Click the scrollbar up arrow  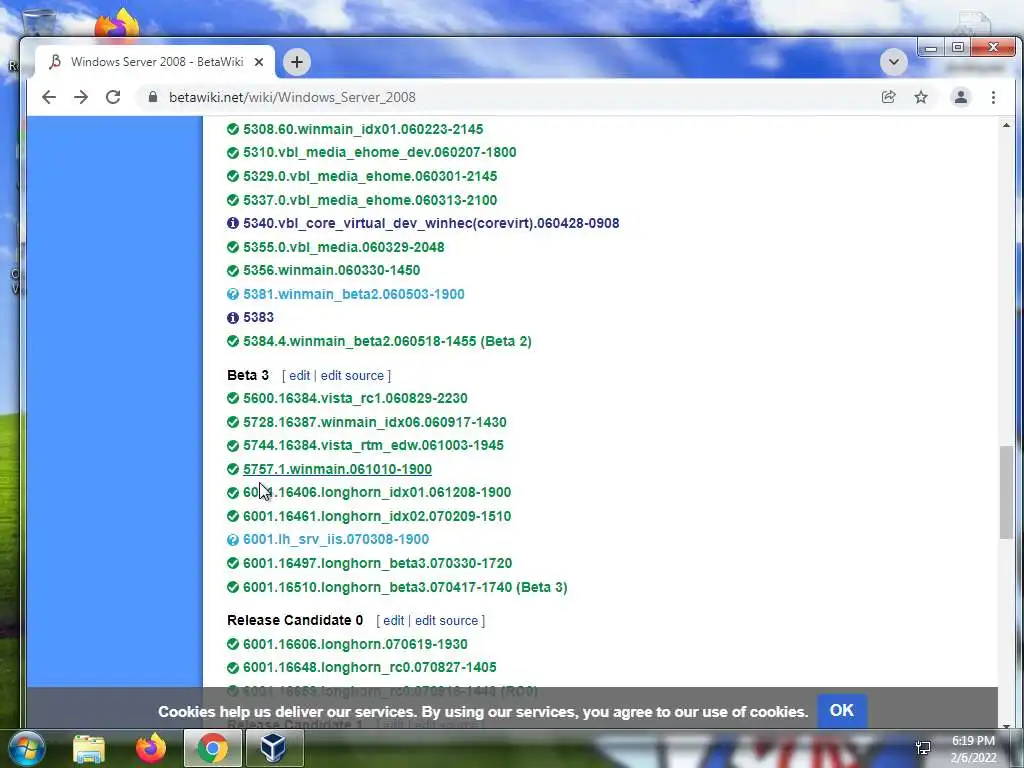[1006, 125]
